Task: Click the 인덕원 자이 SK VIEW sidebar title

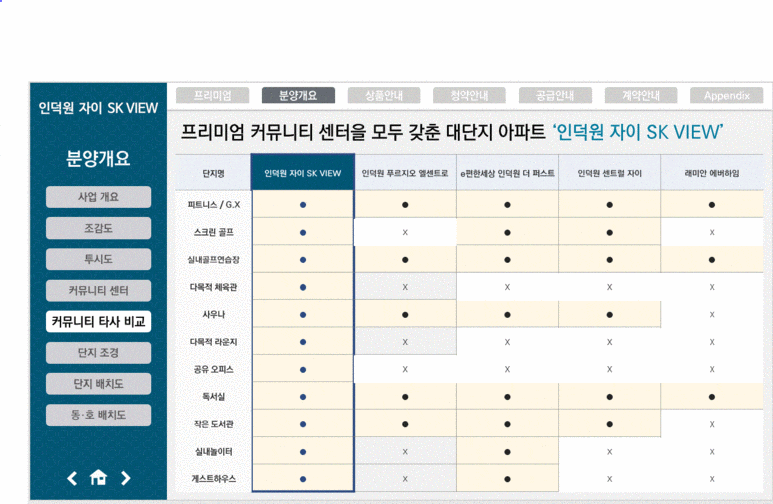Action: [x=98, y=108]
